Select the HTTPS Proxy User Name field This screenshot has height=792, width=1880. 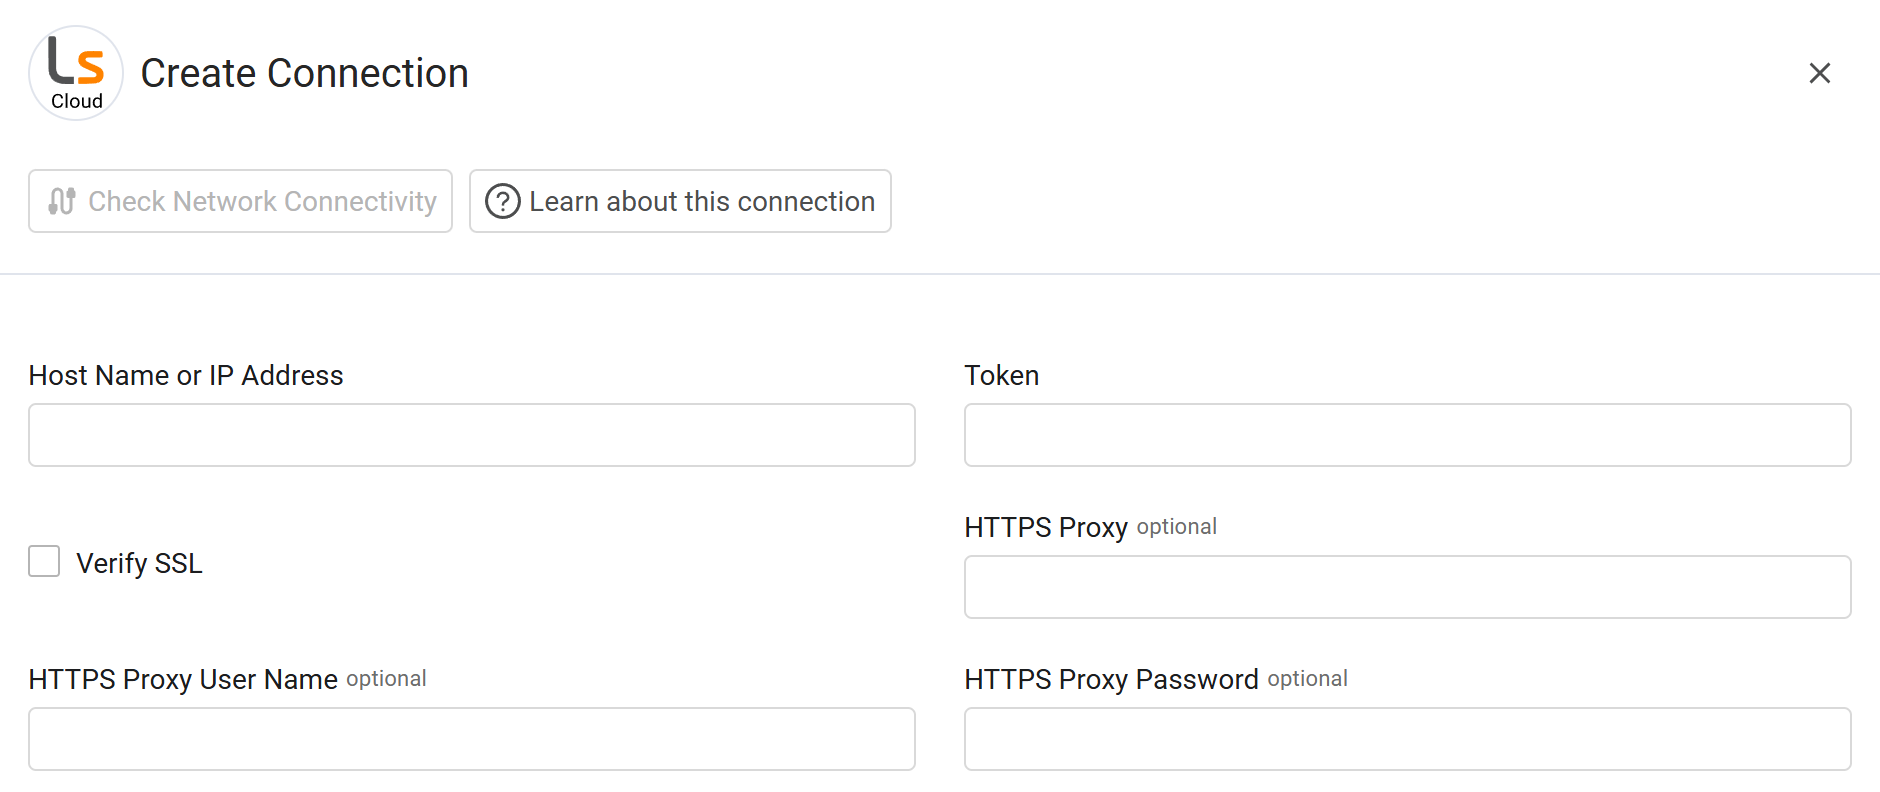(x=470, y=739)
